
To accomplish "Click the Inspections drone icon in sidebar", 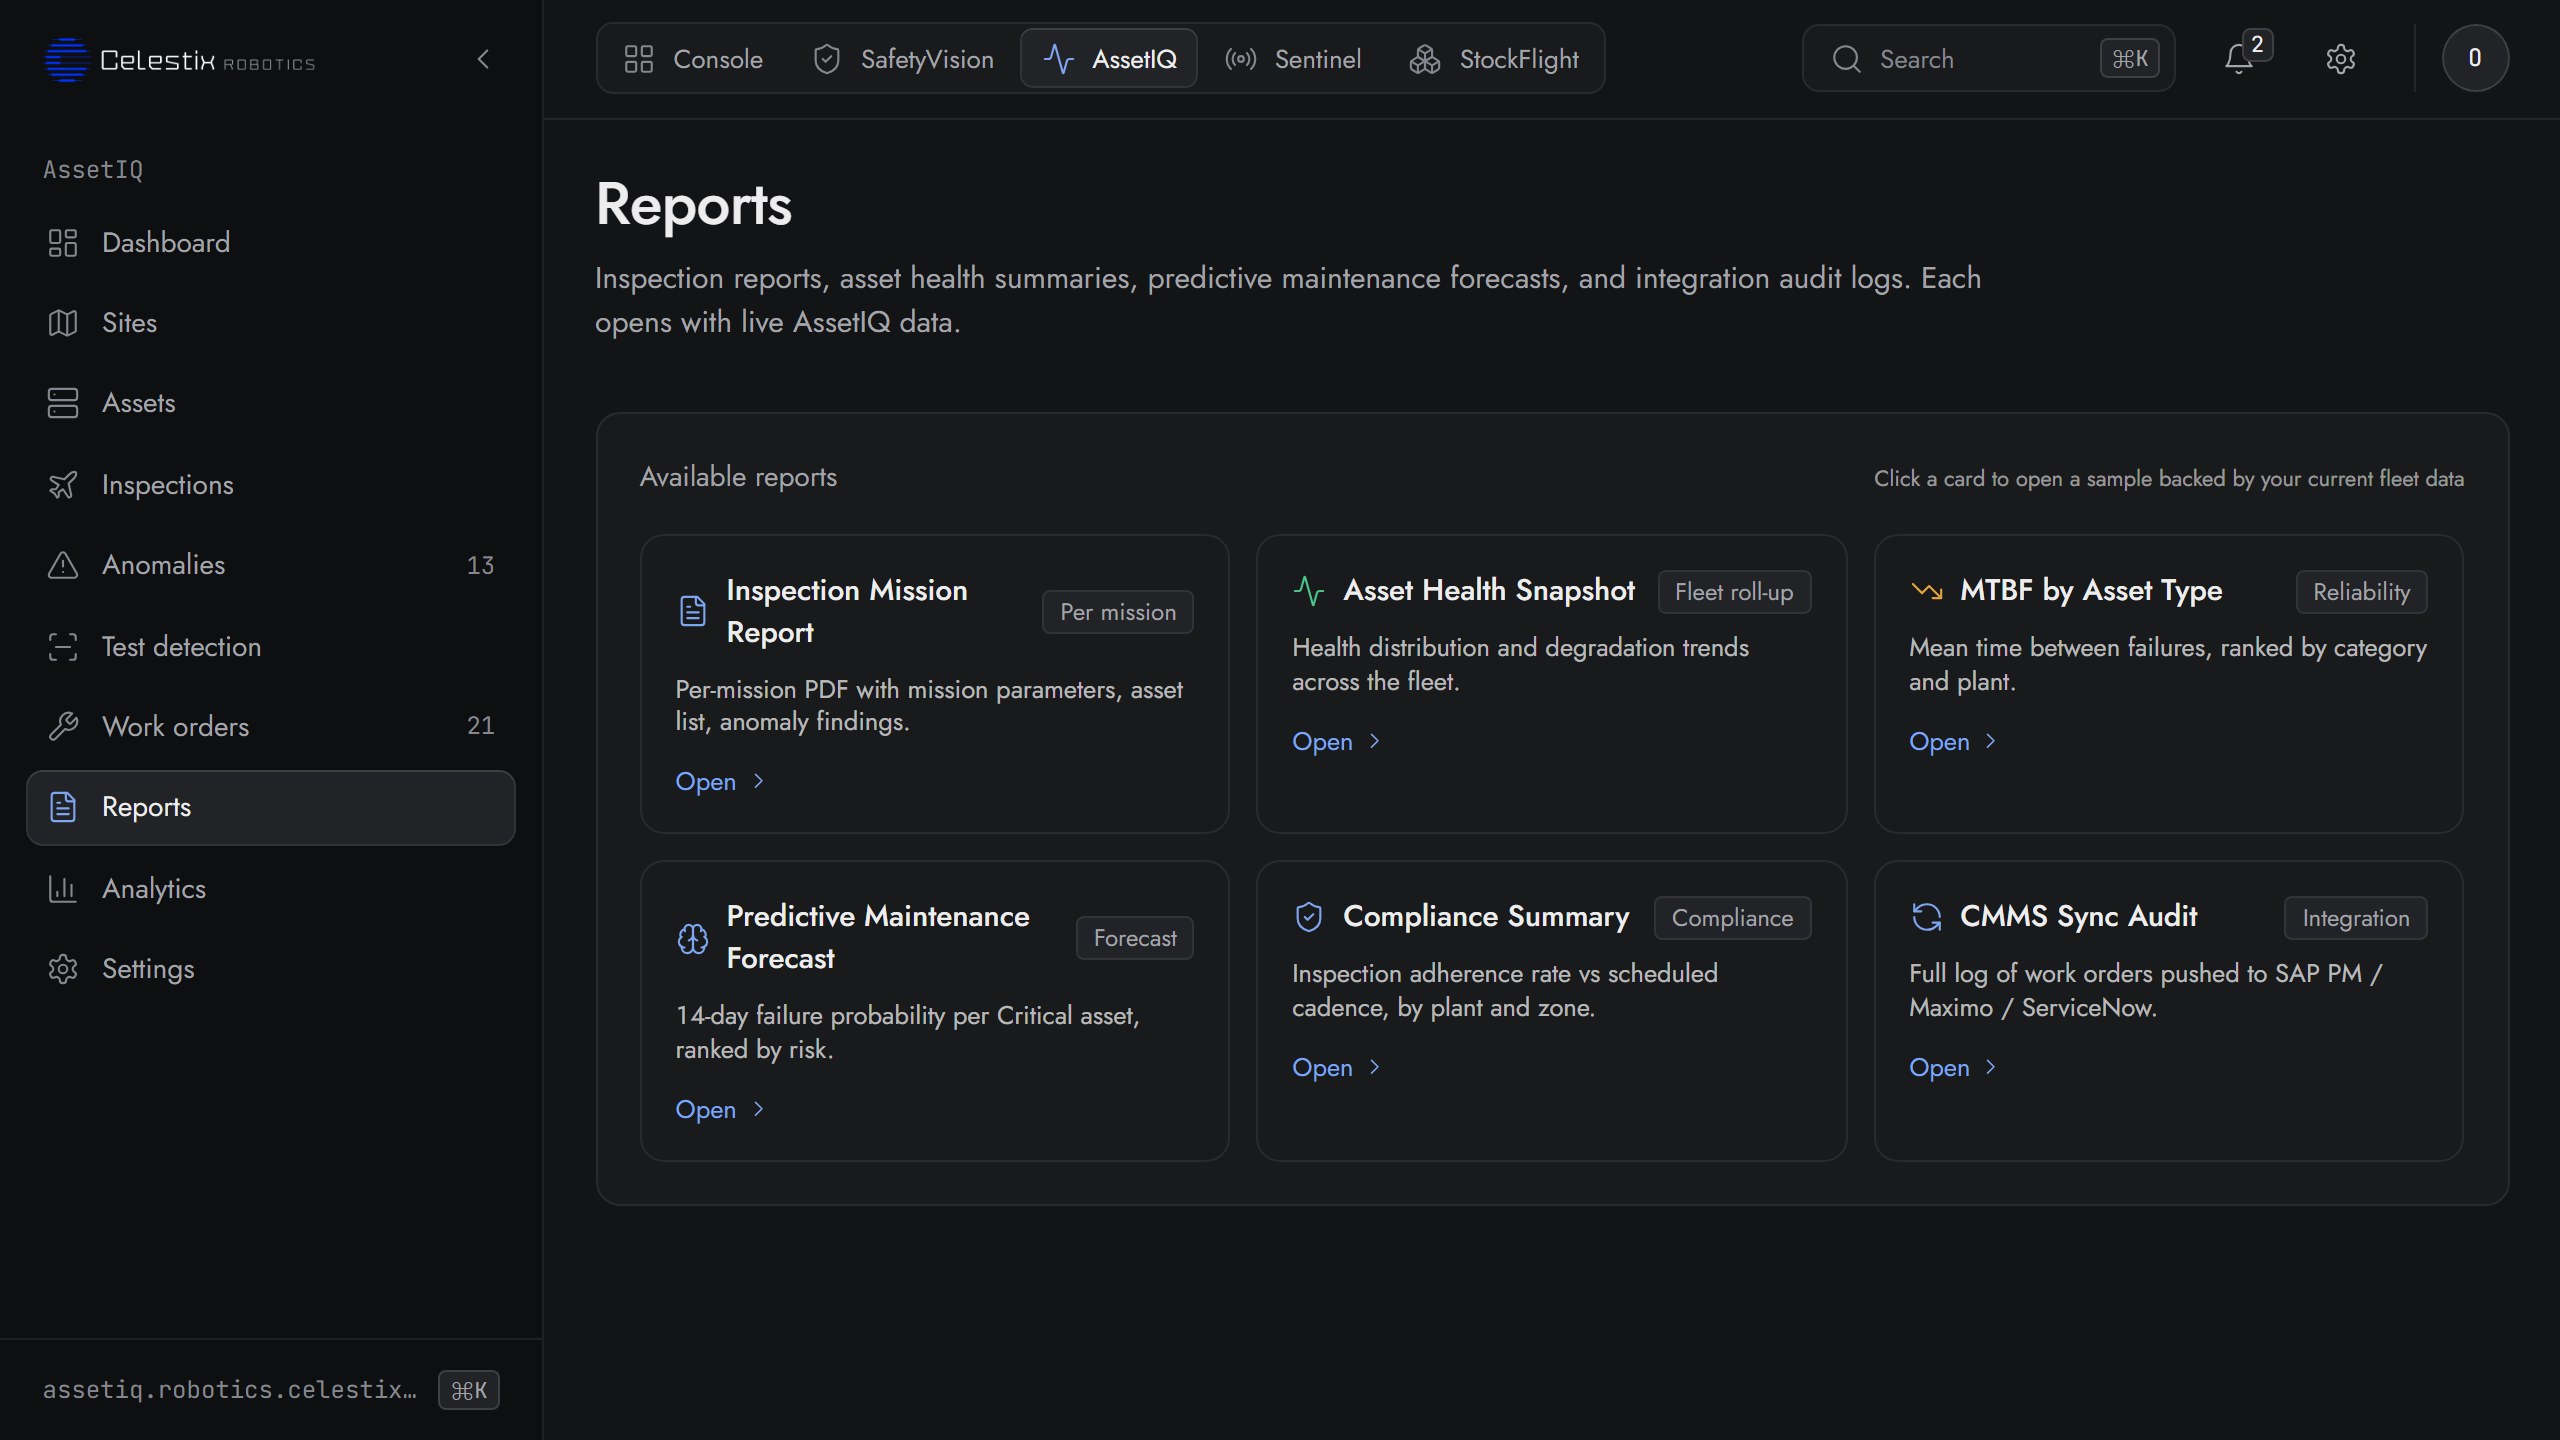I will pyautogui.click(x=63, y=485).
